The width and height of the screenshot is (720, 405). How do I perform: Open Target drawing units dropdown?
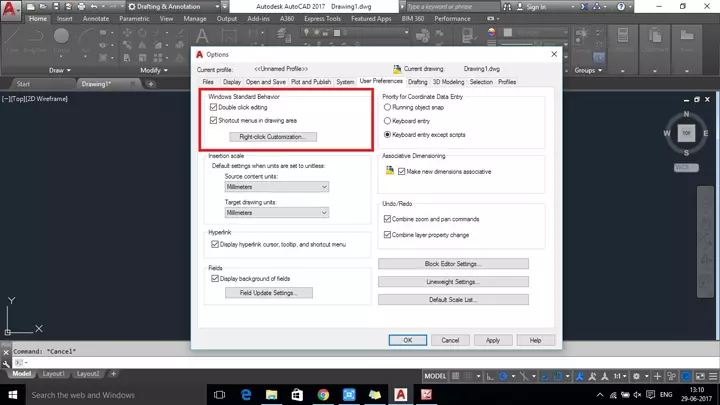pos(277,213)
